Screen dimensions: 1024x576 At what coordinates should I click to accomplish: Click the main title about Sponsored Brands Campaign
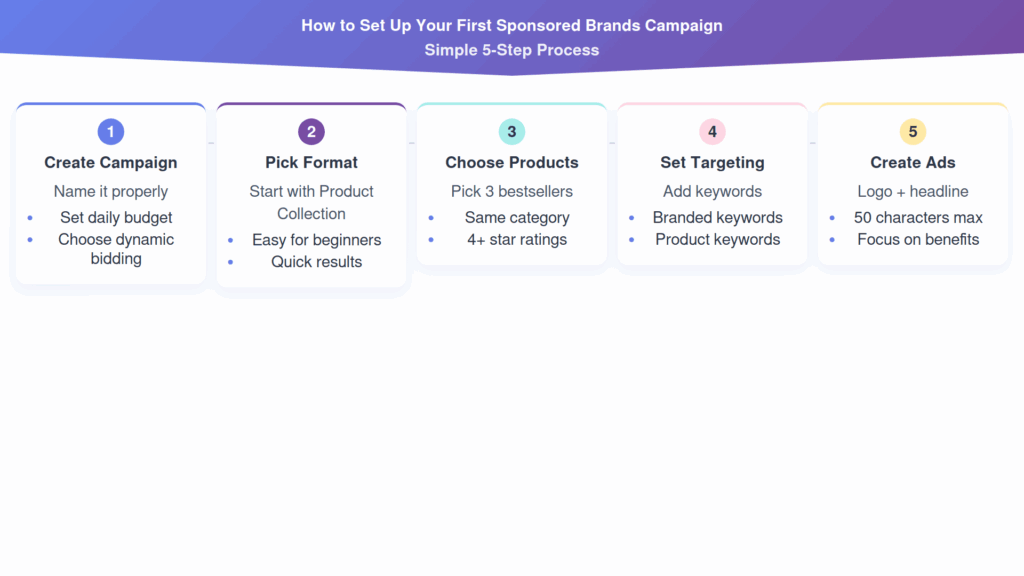[512, 25]
